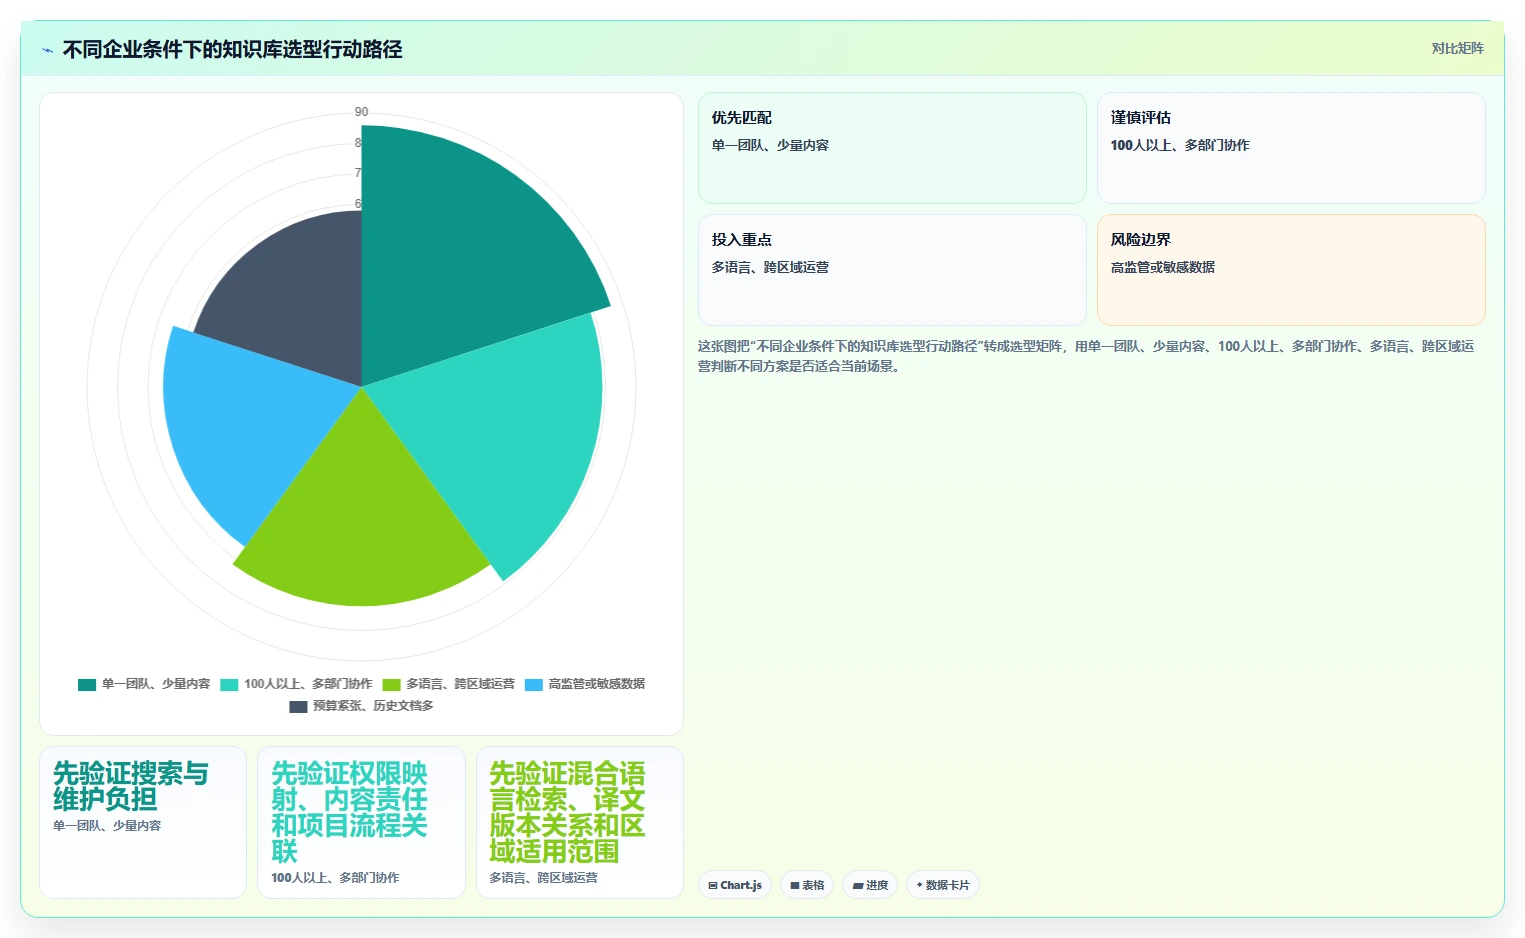Select the 谨慎评估 card heading
Image resolution: width=1525 pixels, height=938 pixels.
[x=1140, y=118]
